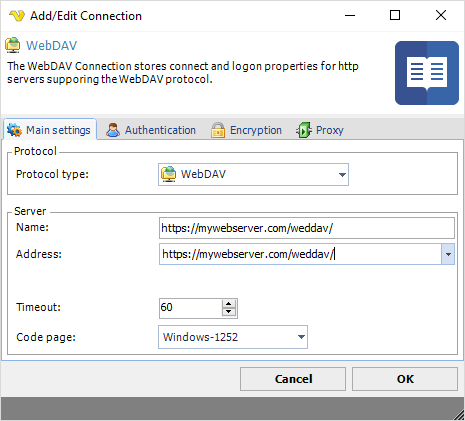Click the WebDAV header icon
Image resolution: width=465 pixels, height=421 pixels.
13,45
